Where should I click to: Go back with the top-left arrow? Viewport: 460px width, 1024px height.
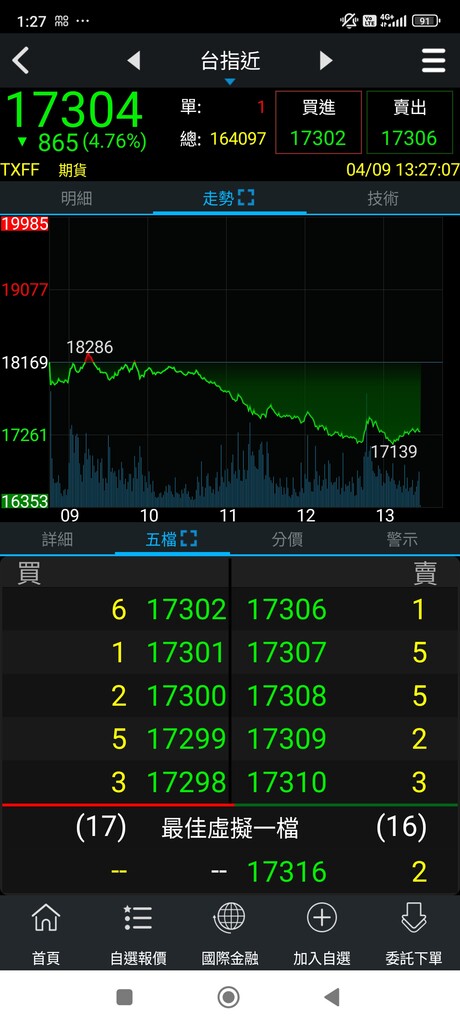click(21, 61)
